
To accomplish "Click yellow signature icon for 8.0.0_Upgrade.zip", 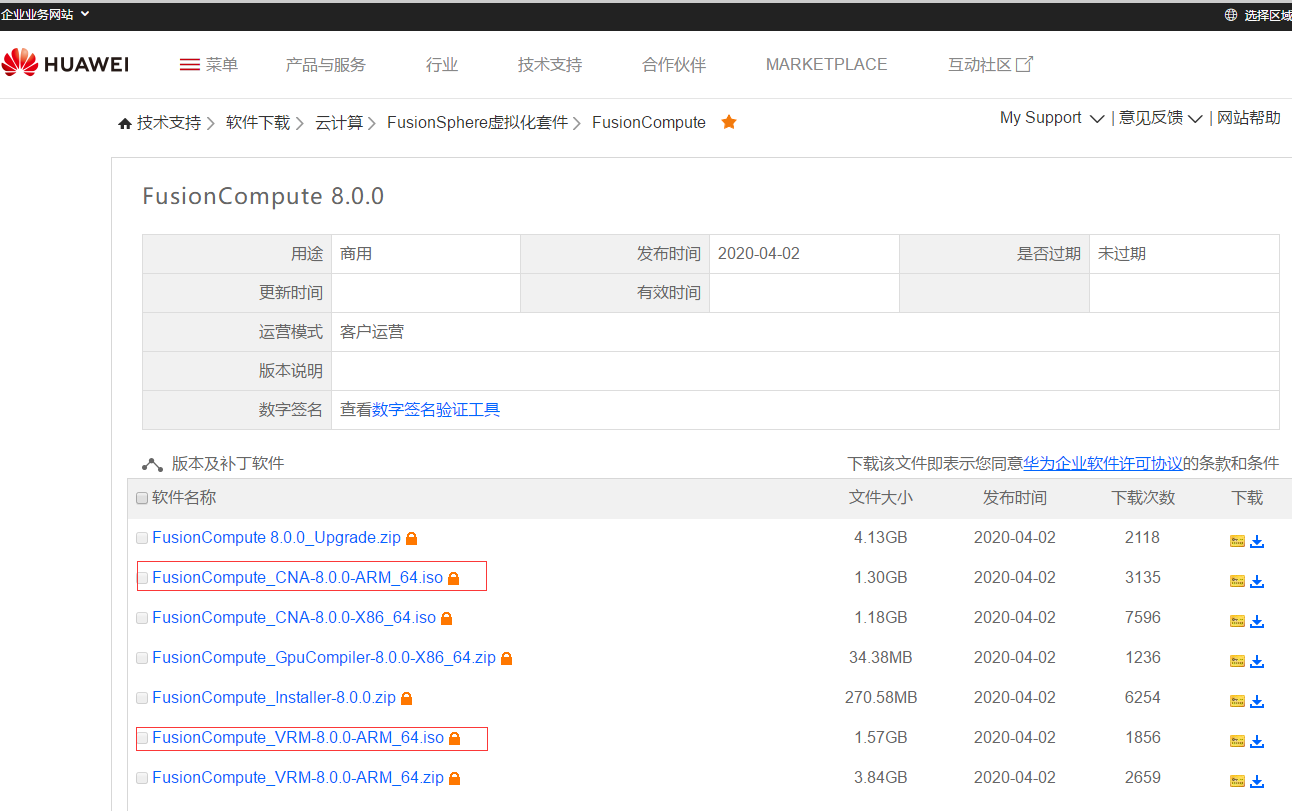I will click(x=1237, y=541).
